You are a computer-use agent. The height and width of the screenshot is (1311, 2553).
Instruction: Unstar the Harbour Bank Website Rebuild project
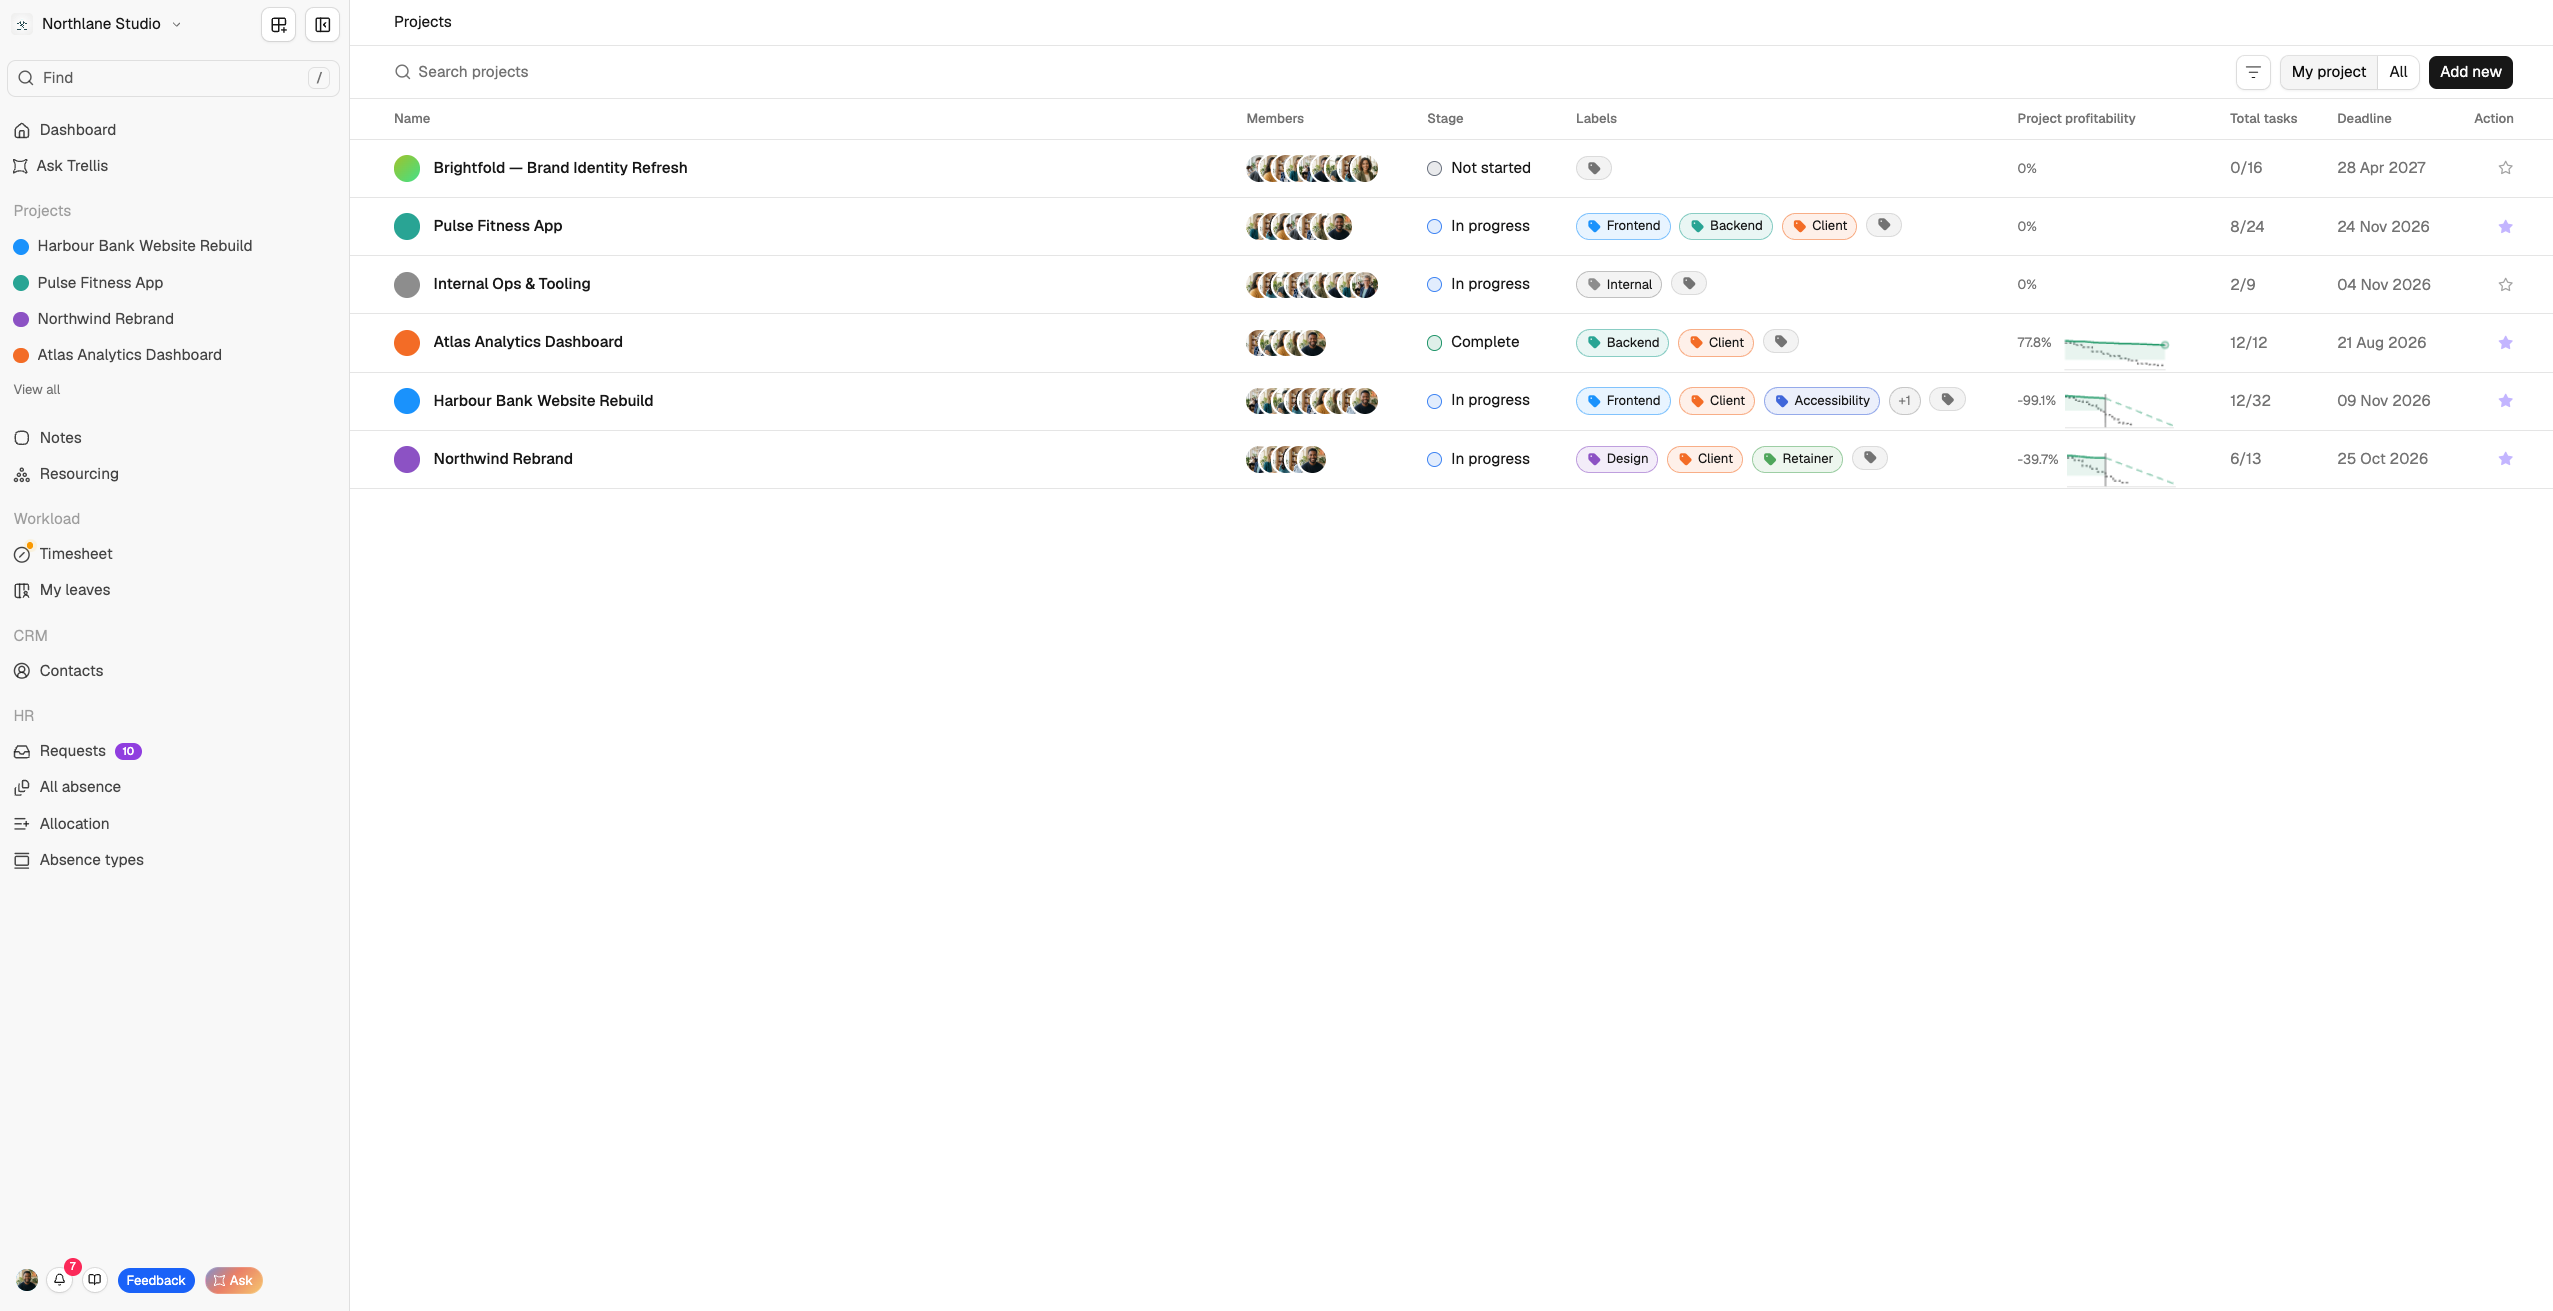point(2505,400)
